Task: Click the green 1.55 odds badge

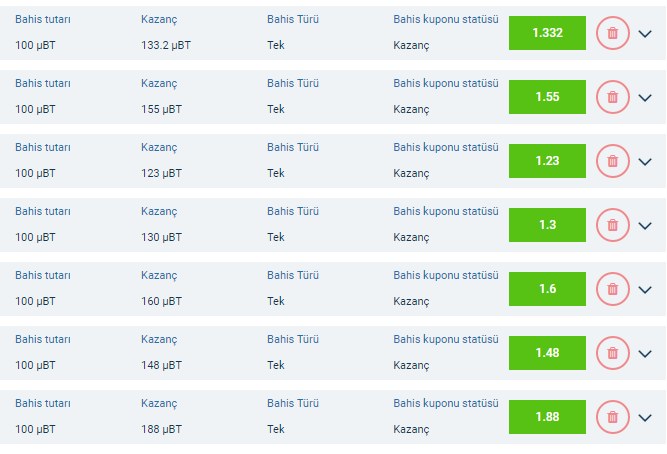Action: click(547, 97)
